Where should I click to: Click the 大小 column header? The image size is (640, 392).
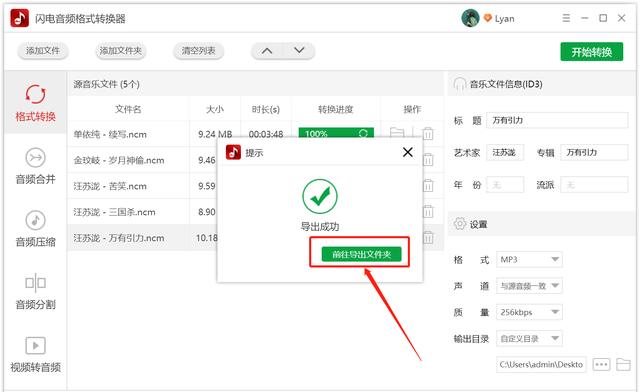(215, 109)
